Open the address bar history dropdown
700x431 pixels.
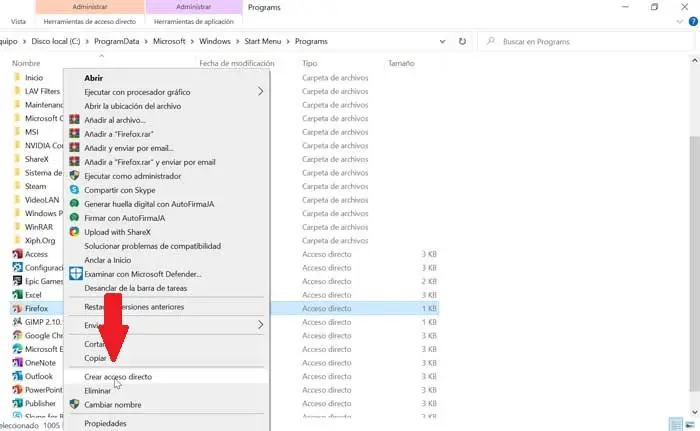[442, 42]
